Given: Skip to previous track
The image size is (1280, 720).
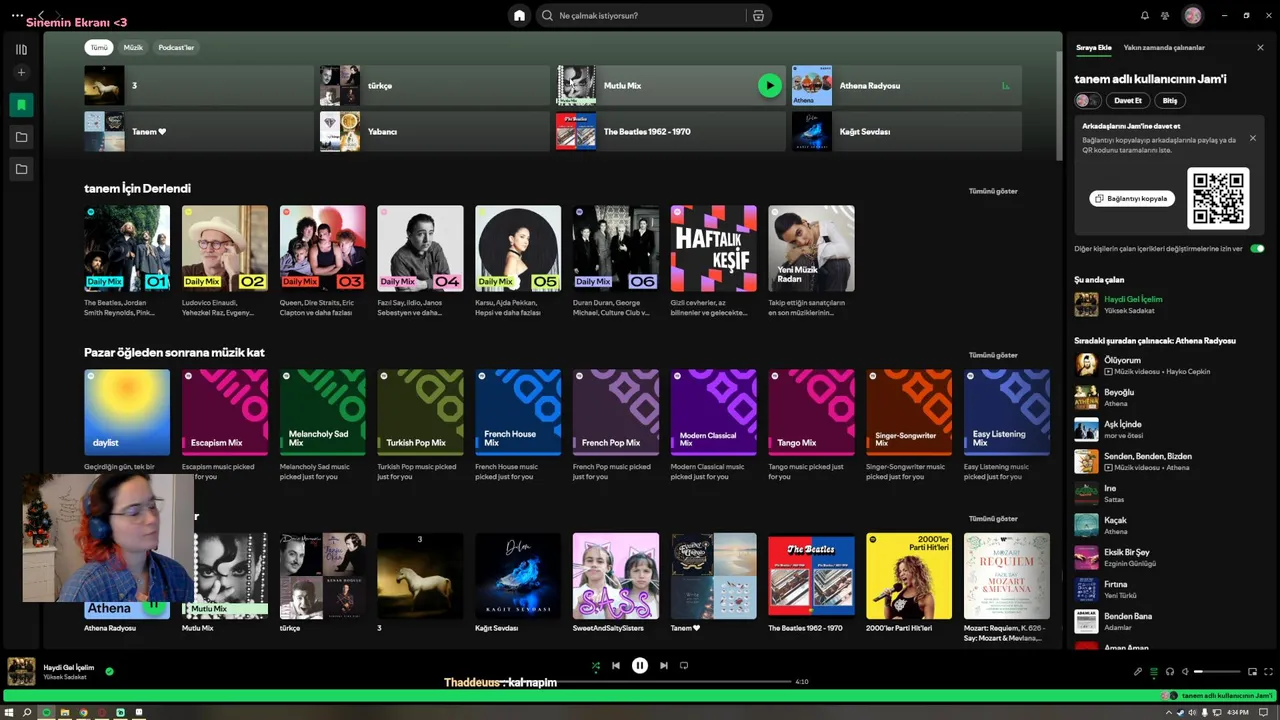Looking at the screenshot, I should pyautogui.click(x=616, y=665).
